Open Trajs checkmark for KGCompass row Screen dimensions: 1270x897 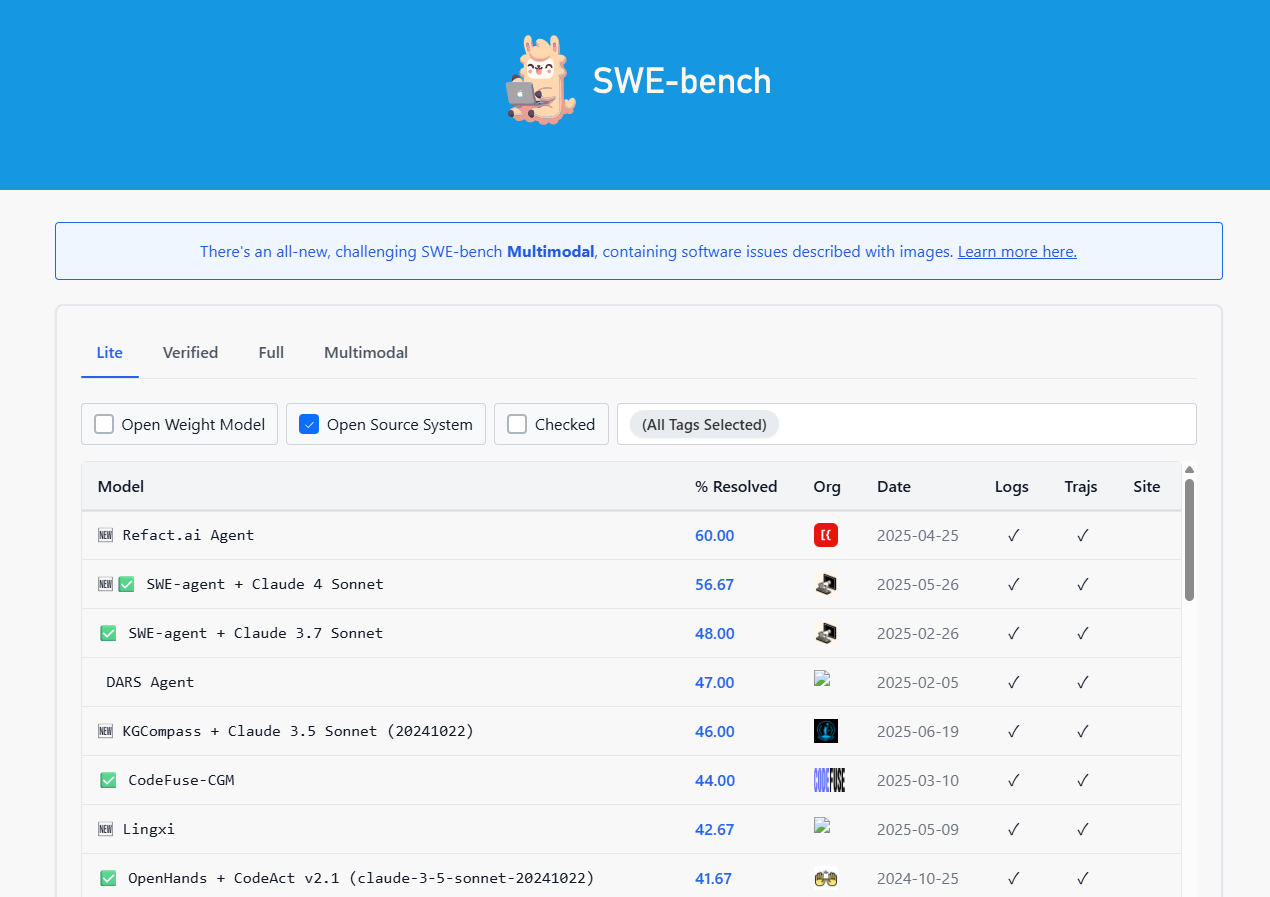click(x=1082, y=731)
